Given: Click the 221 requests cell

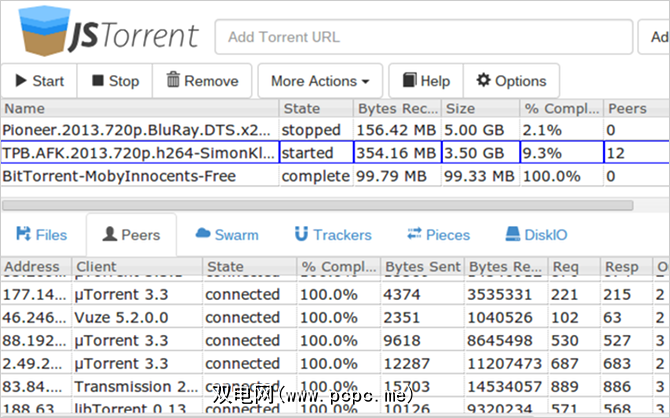Looking at the screenshot, I should [574, 294].
